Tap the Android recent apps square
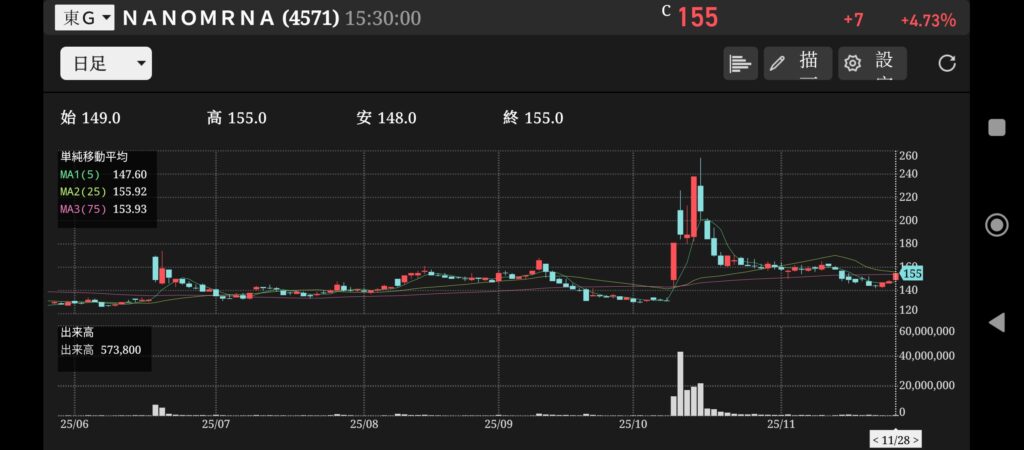The image size is (1024, 450). tap(996, 127)
